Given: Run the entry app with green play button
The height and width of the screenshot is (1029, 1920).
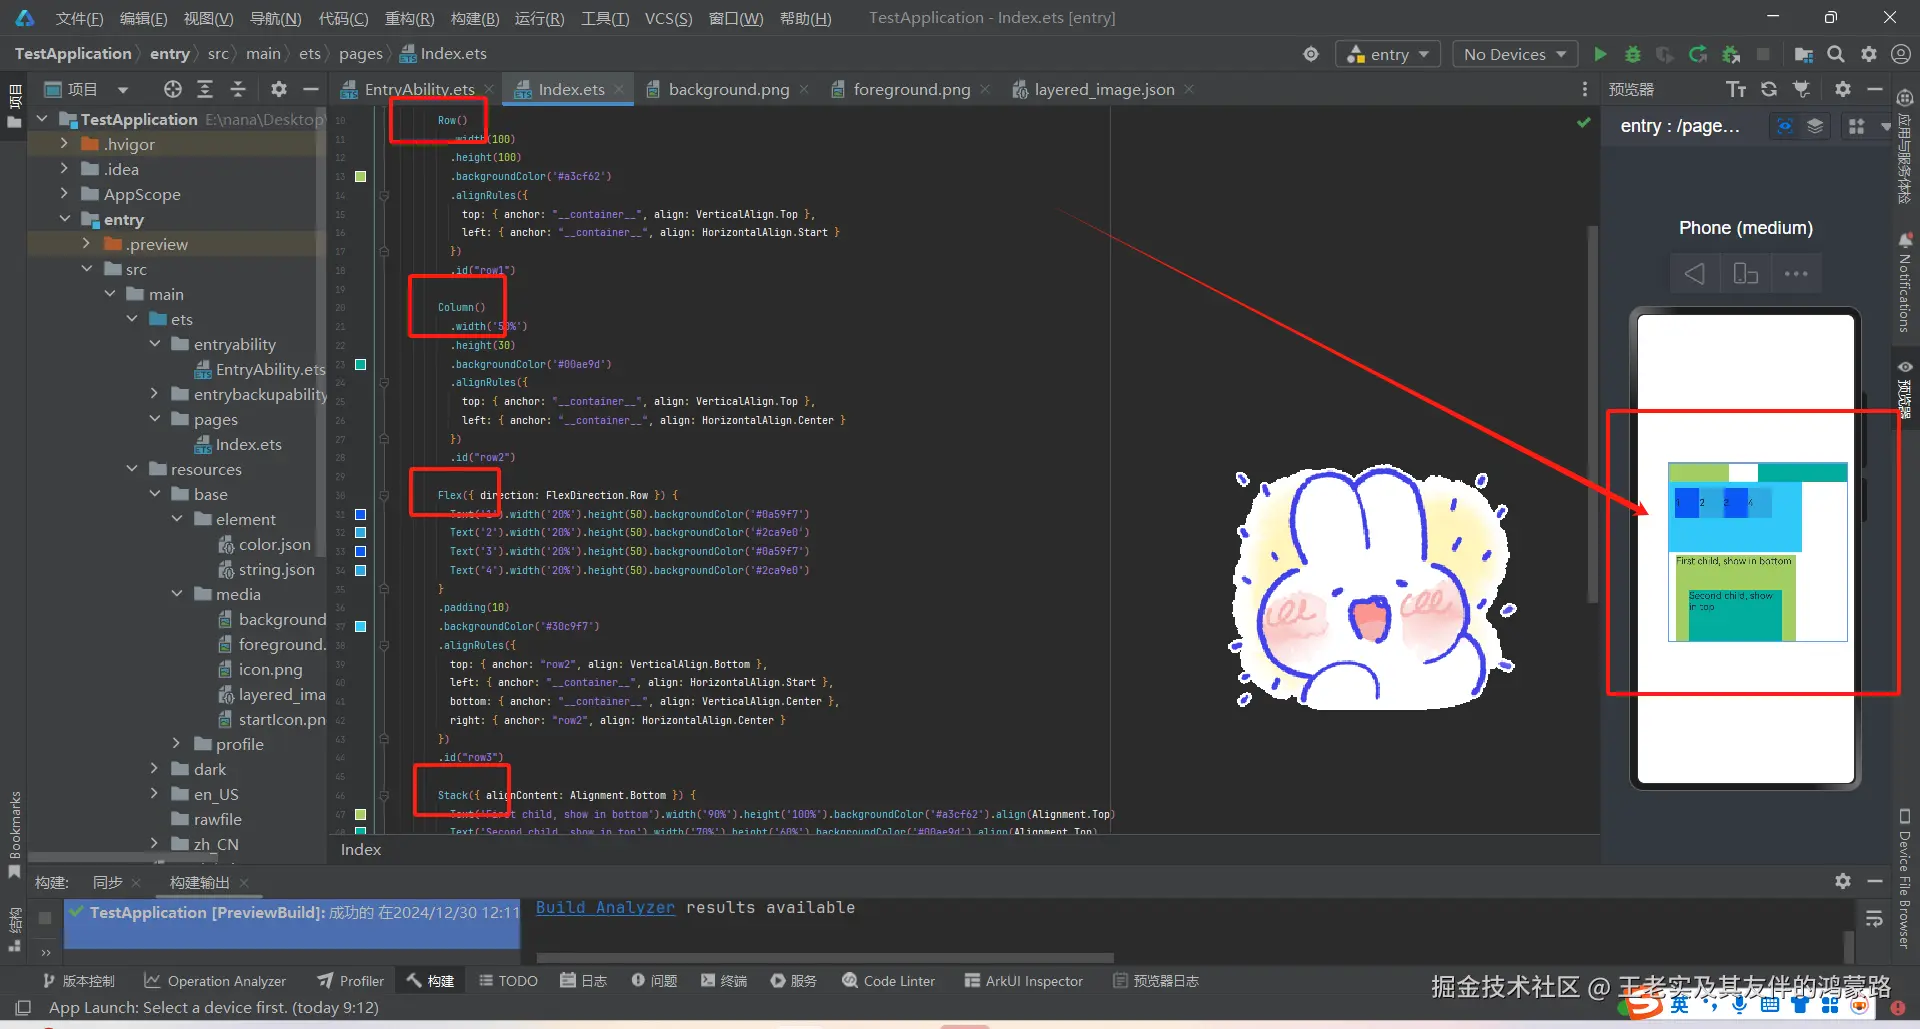Looking at the screenshot, I should [x=1600, y=54].
